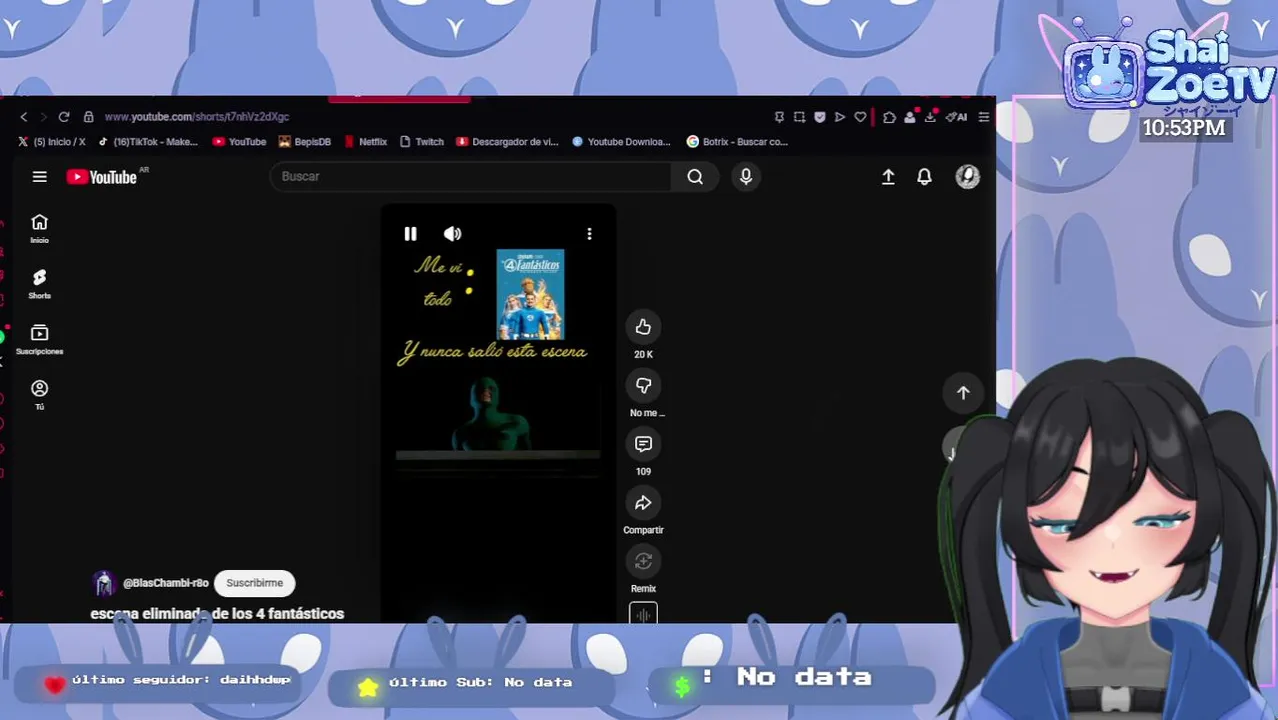Go to YouTube home via logo
Screen dimensions: 1278x720
click(102, 177)
